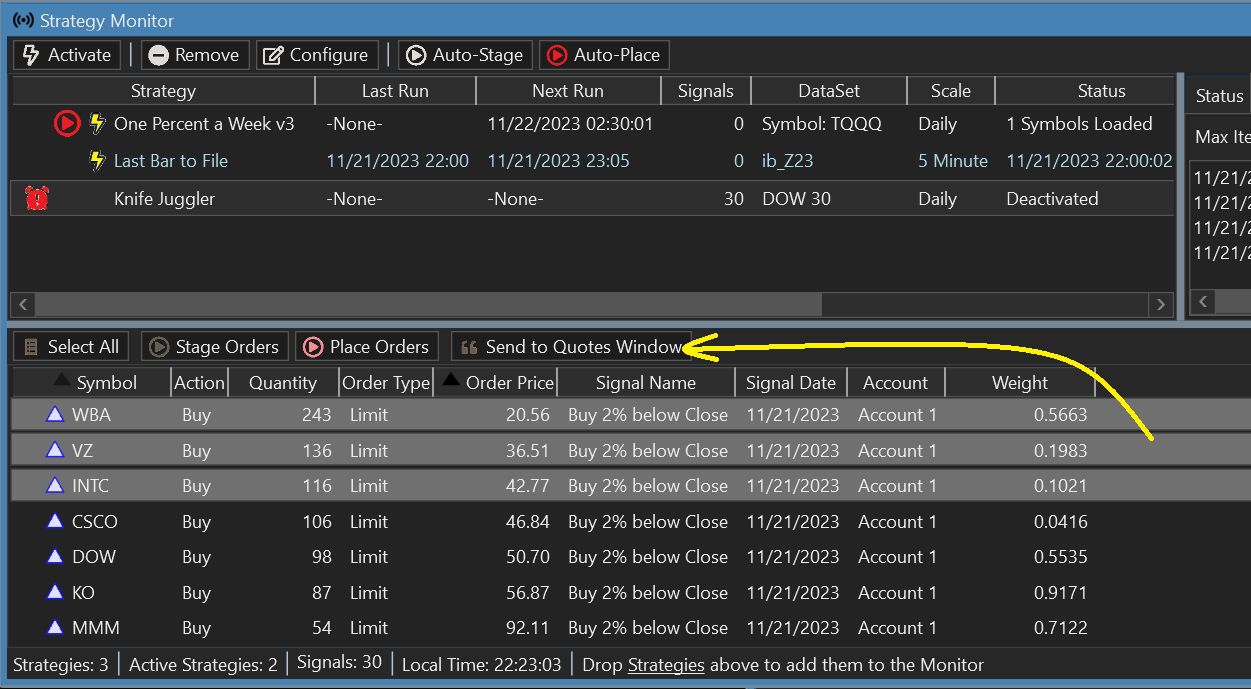The height and width of the screenshot is (689, 1251).
Task: Click the triangle icon next to CSCO
Action: [x=55, y=521]
